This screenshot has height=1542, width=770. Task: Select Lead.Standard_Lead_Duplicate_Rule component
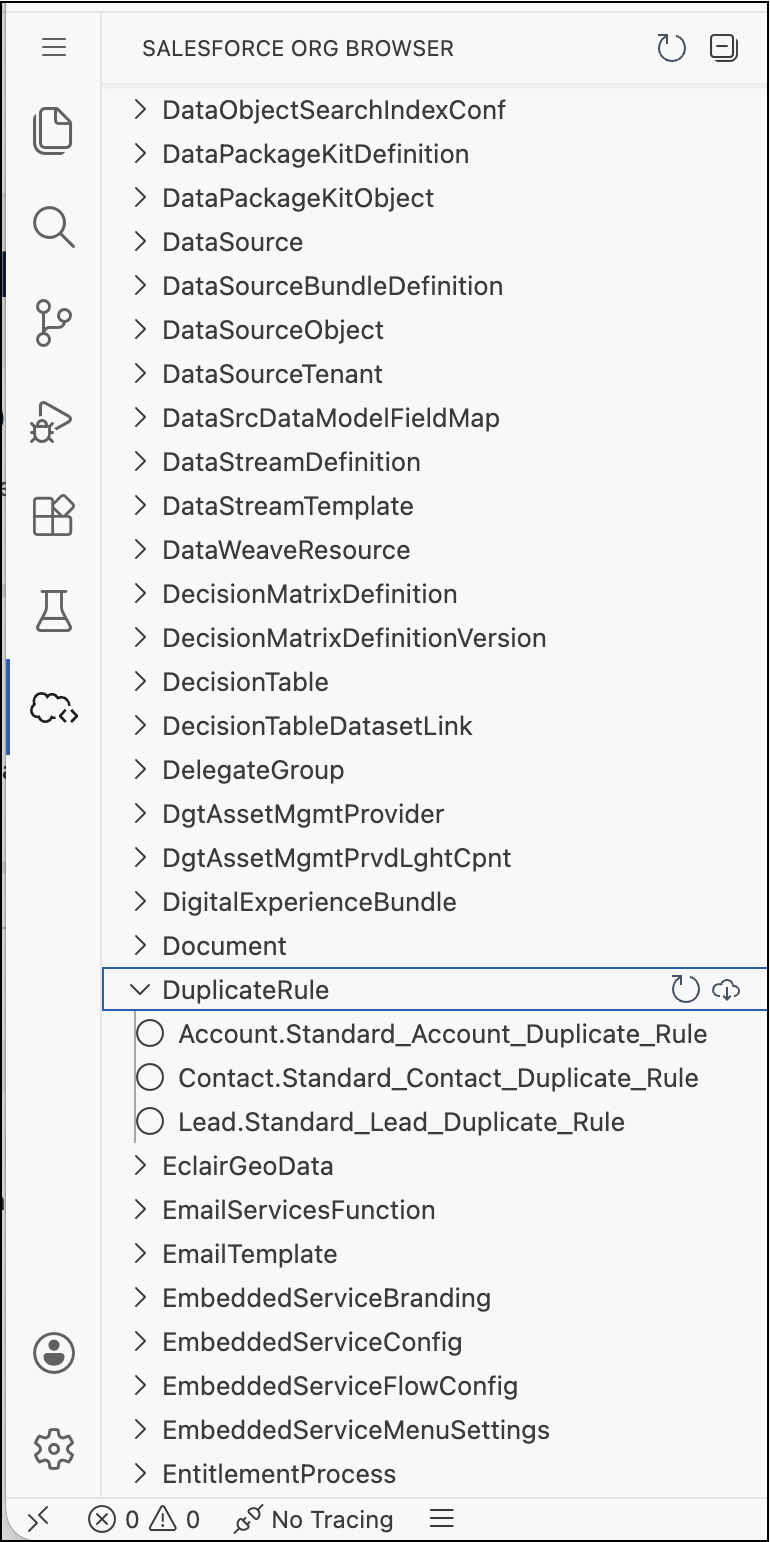(401, 1122)
